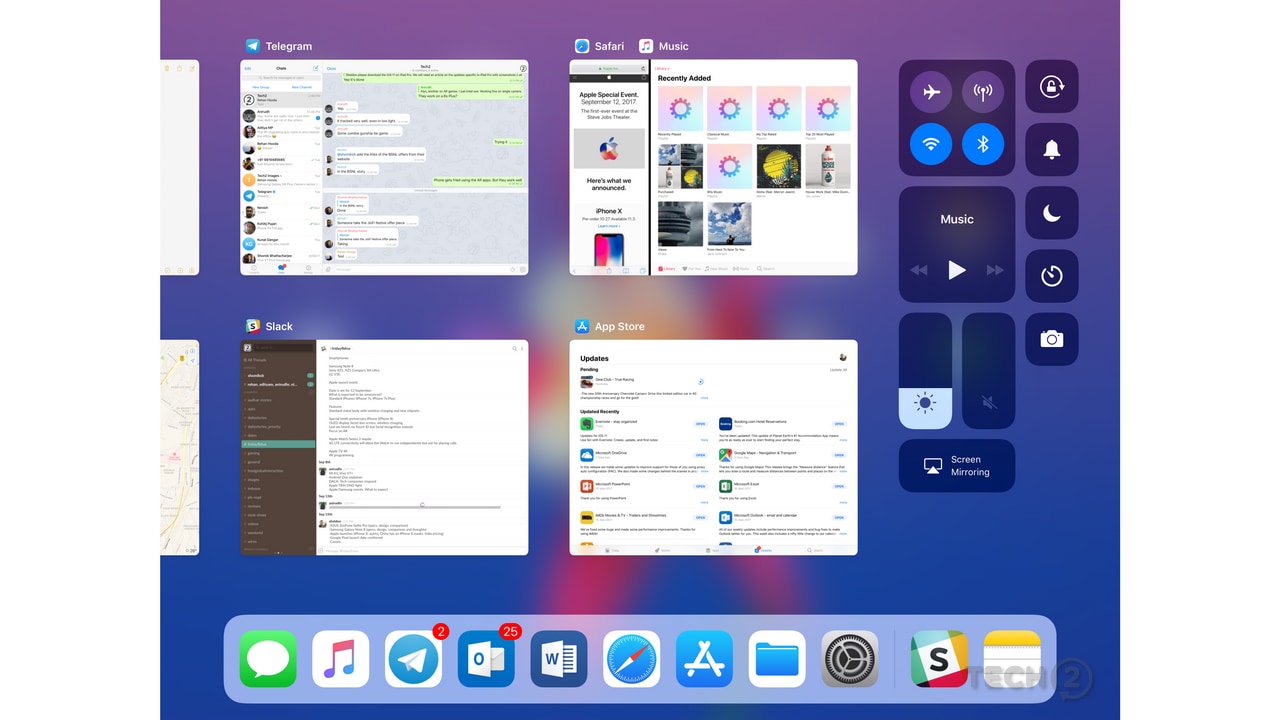Switch to the Slack app card
Screen dimensions: 1280x720
point(384,447)
